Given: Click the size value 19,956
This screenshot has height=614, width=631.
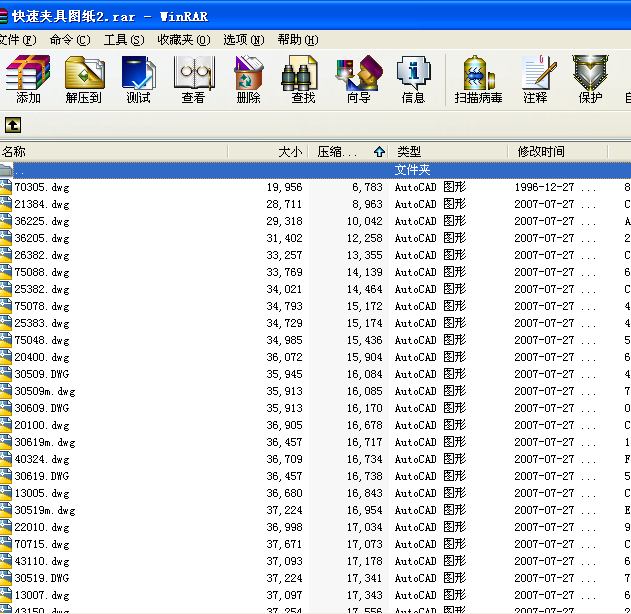Looking at the screenshot, I should tap(284, 187).
